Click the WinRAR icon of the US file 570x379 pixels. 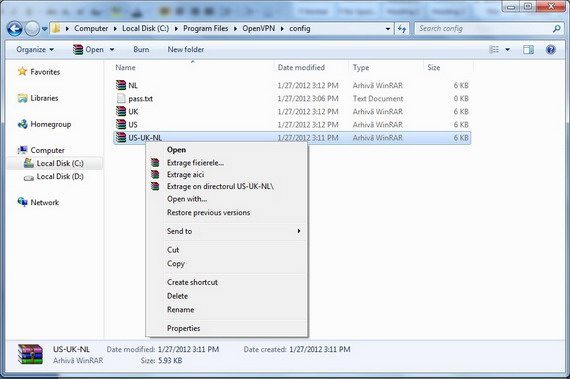[121, 125]
